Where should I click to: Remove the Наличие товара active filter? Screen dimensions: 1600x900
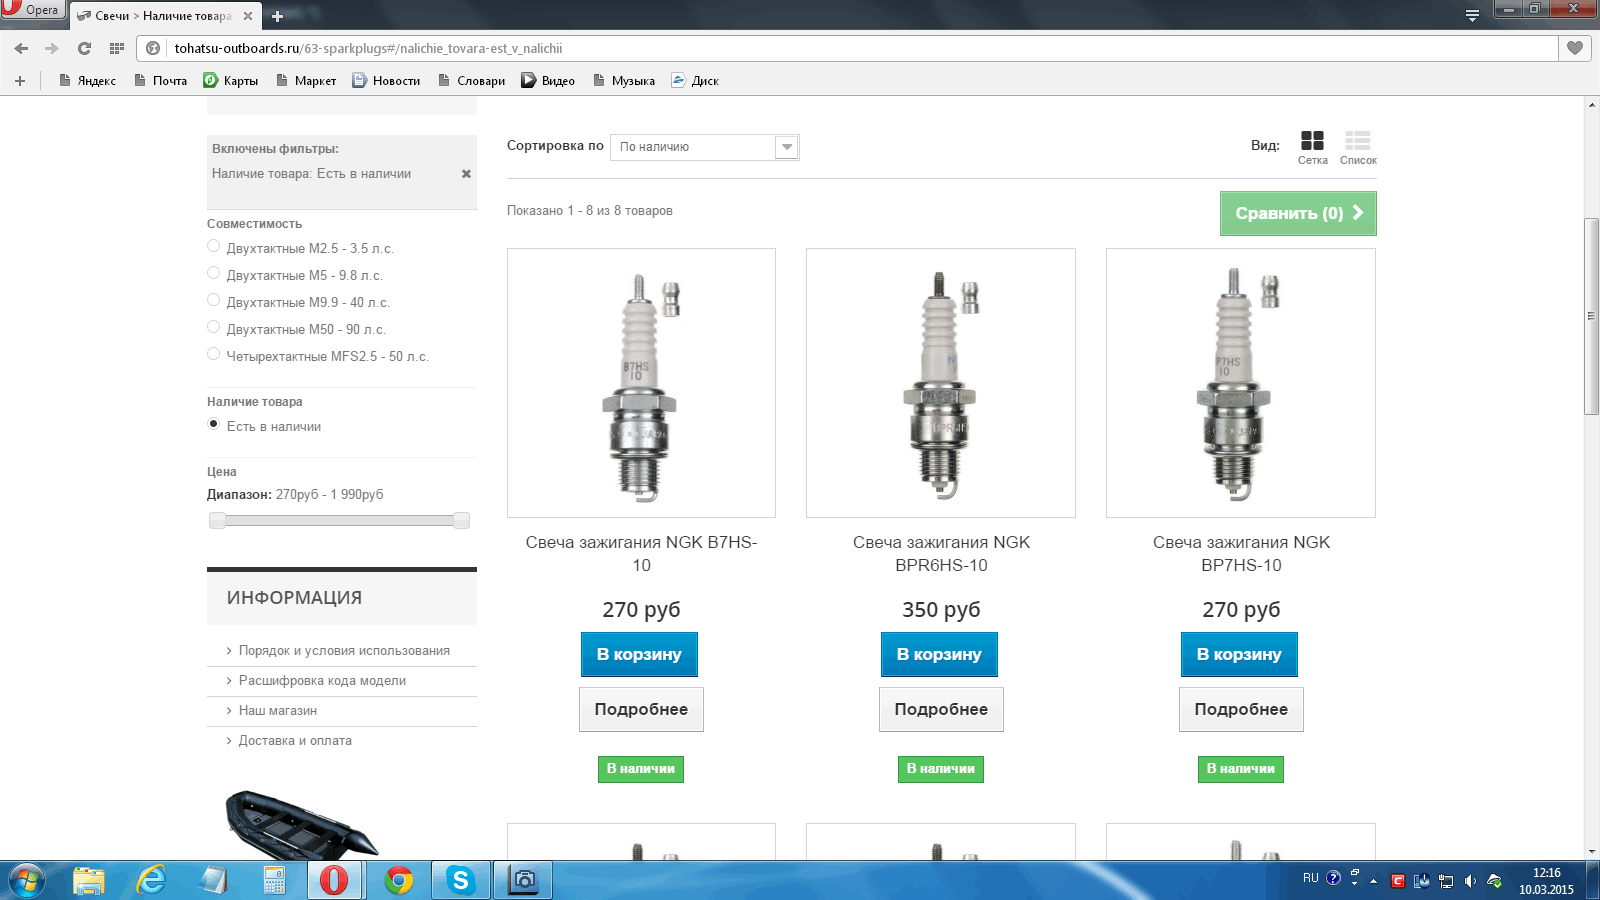point(466,174)
